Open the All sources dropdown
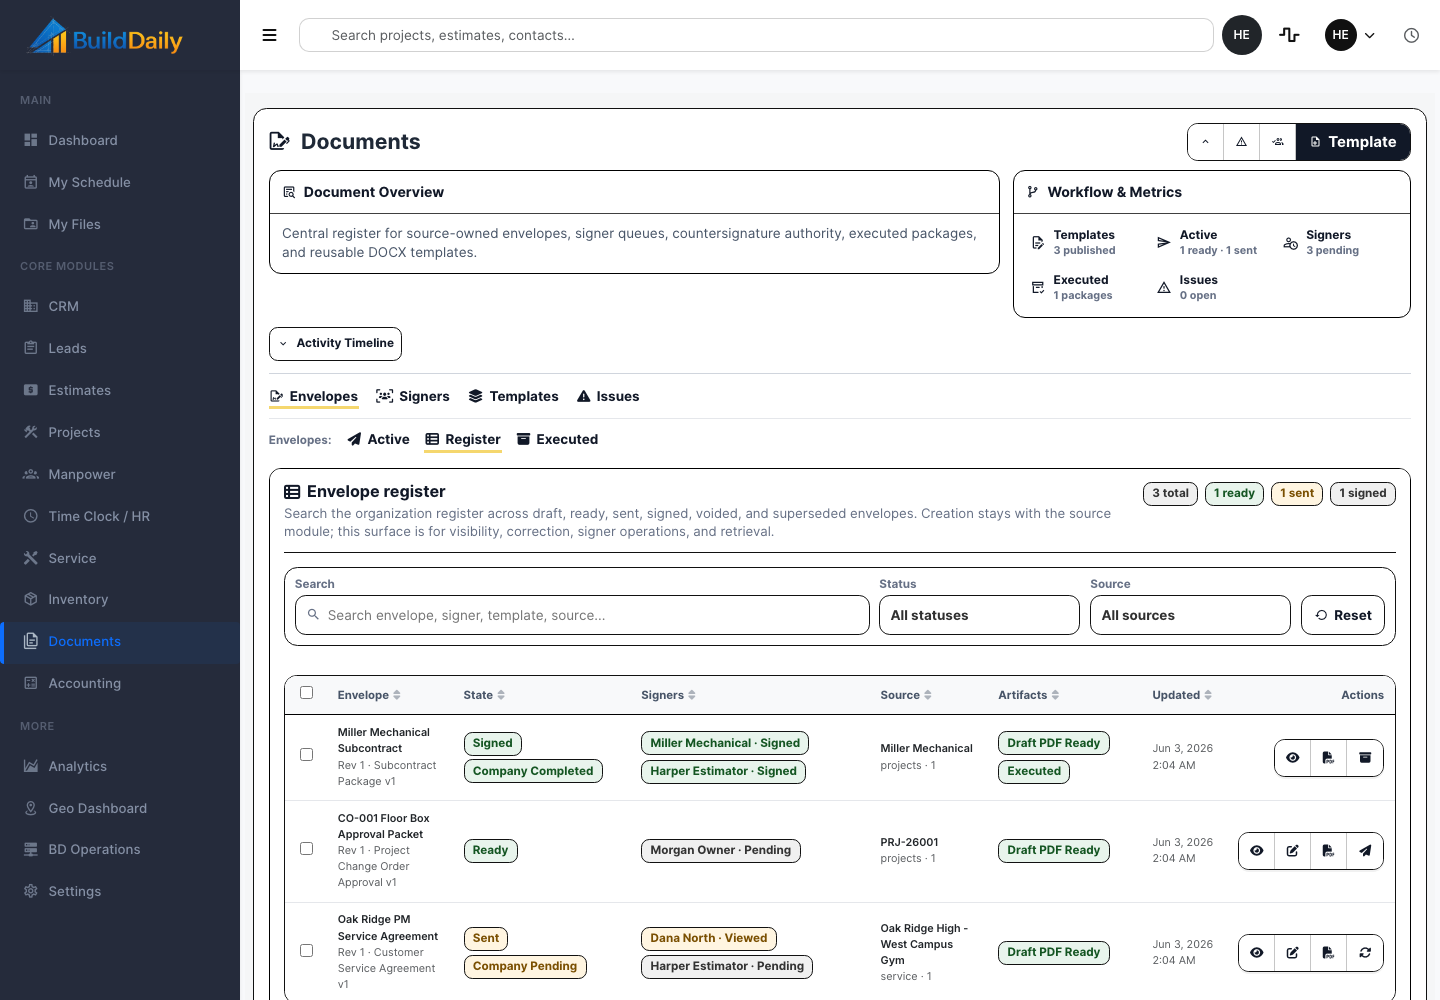The height and width of the screenshot is (1000, 1440). [1190, 615]
